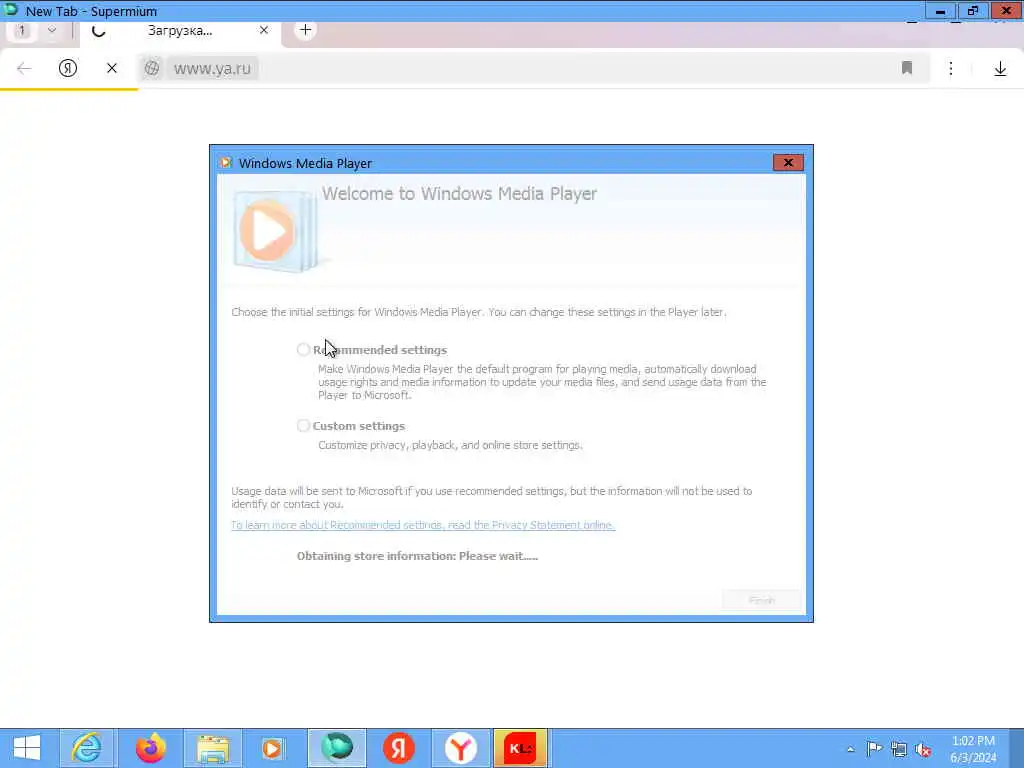Viewport: 1024px width, 768px height.
Task: Close the Windows Media Player dialog
Action: click(x=788, y=163)
